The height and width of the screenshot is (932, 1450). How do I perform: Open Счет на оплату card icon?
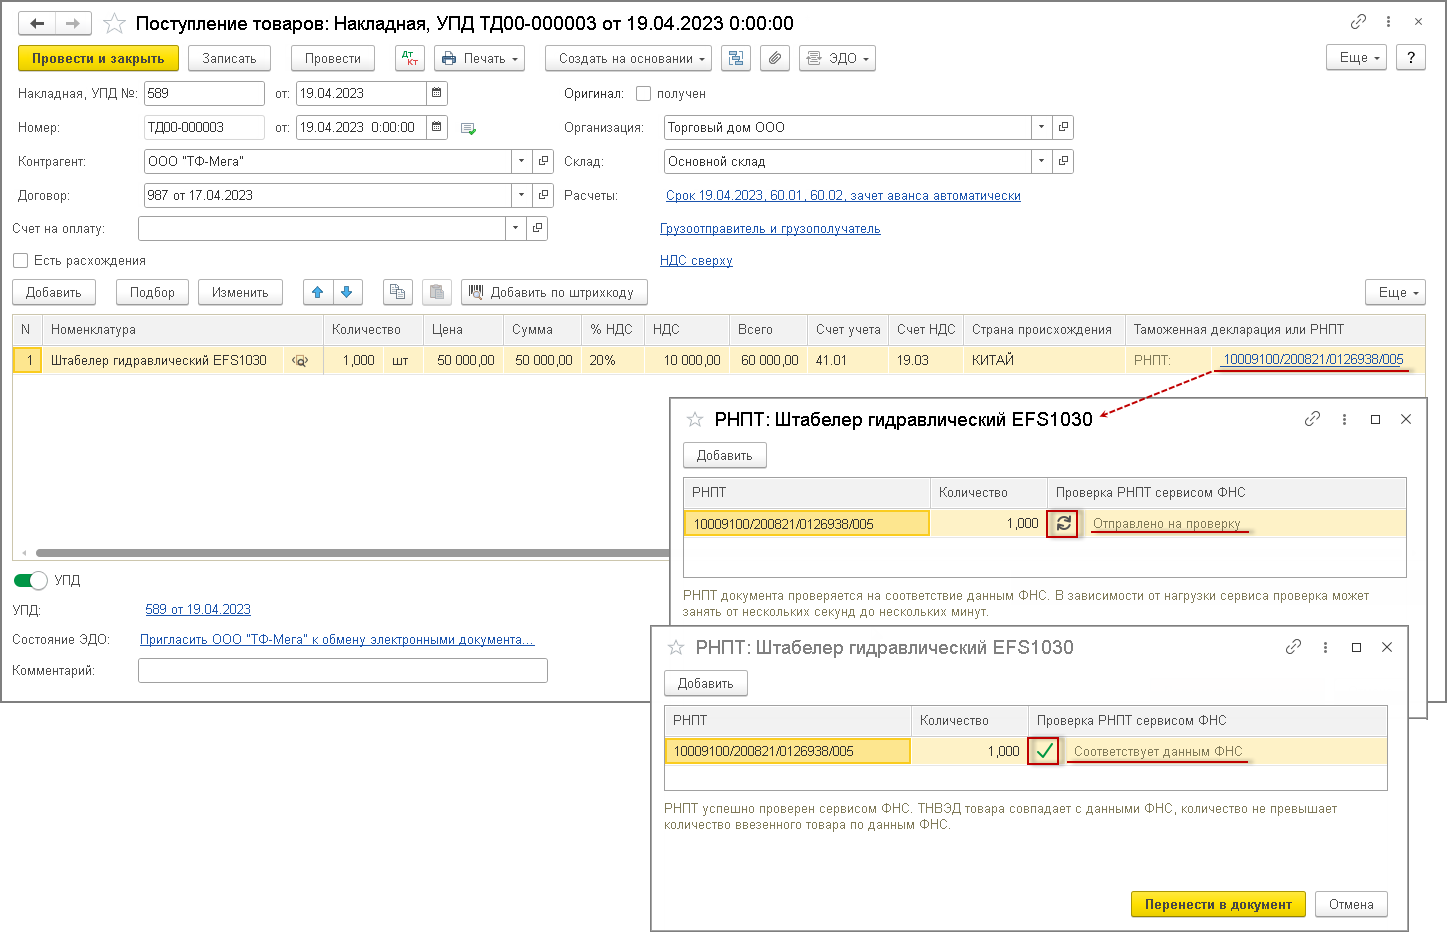538,228
